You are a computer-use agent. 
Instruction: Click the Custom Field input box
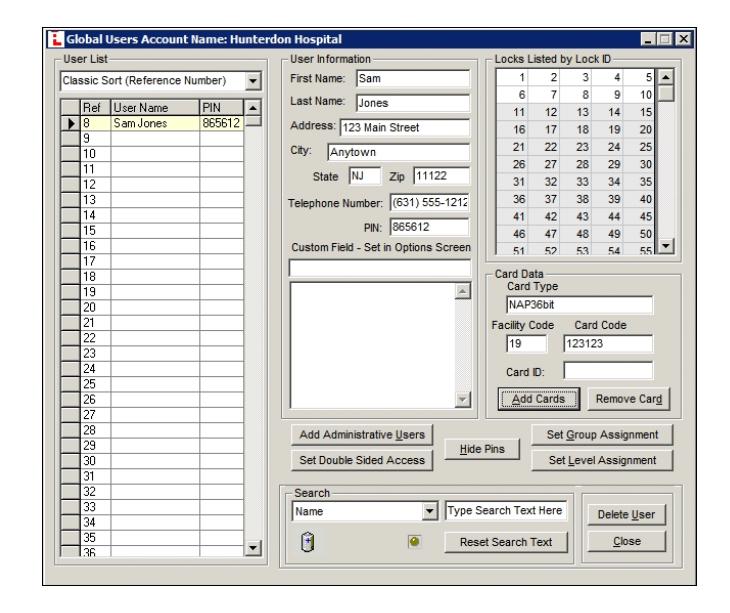pyautogui.click(x=379, y=268)
